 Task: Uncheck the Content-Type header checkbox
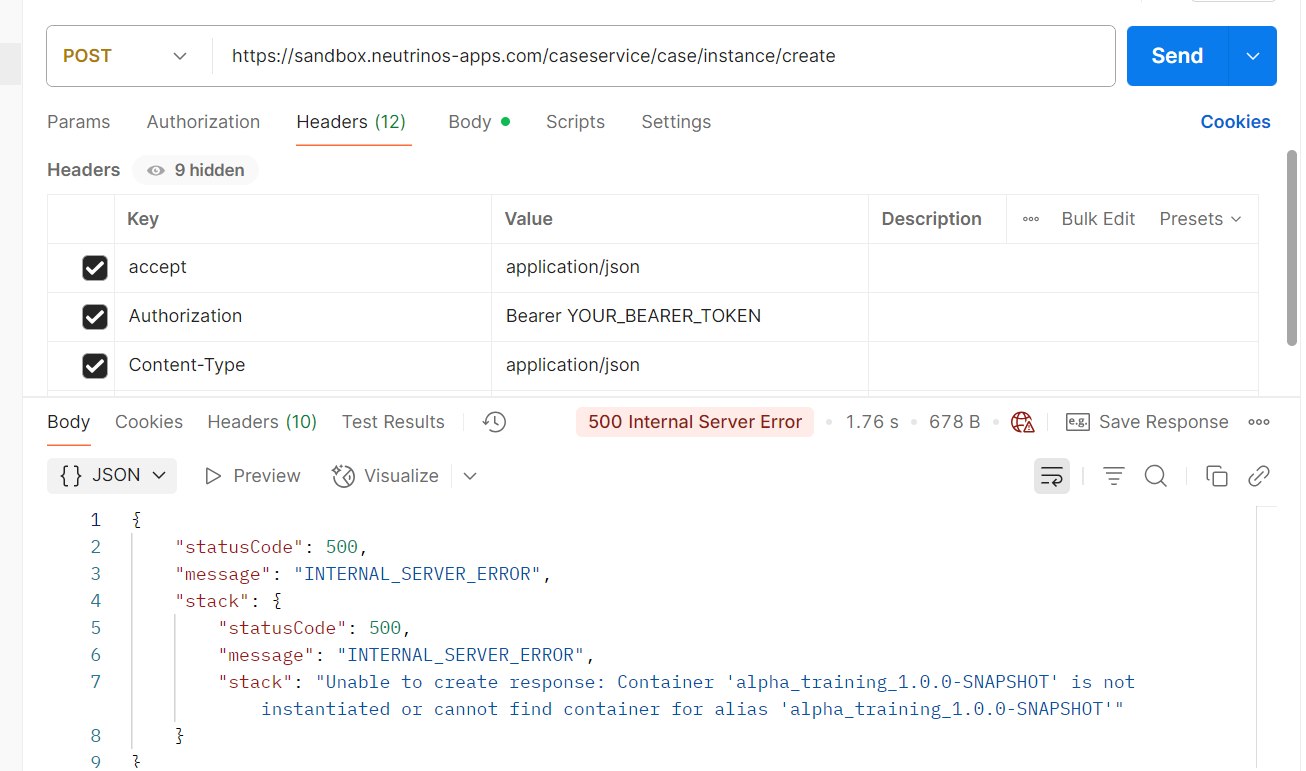click(95, 366)
